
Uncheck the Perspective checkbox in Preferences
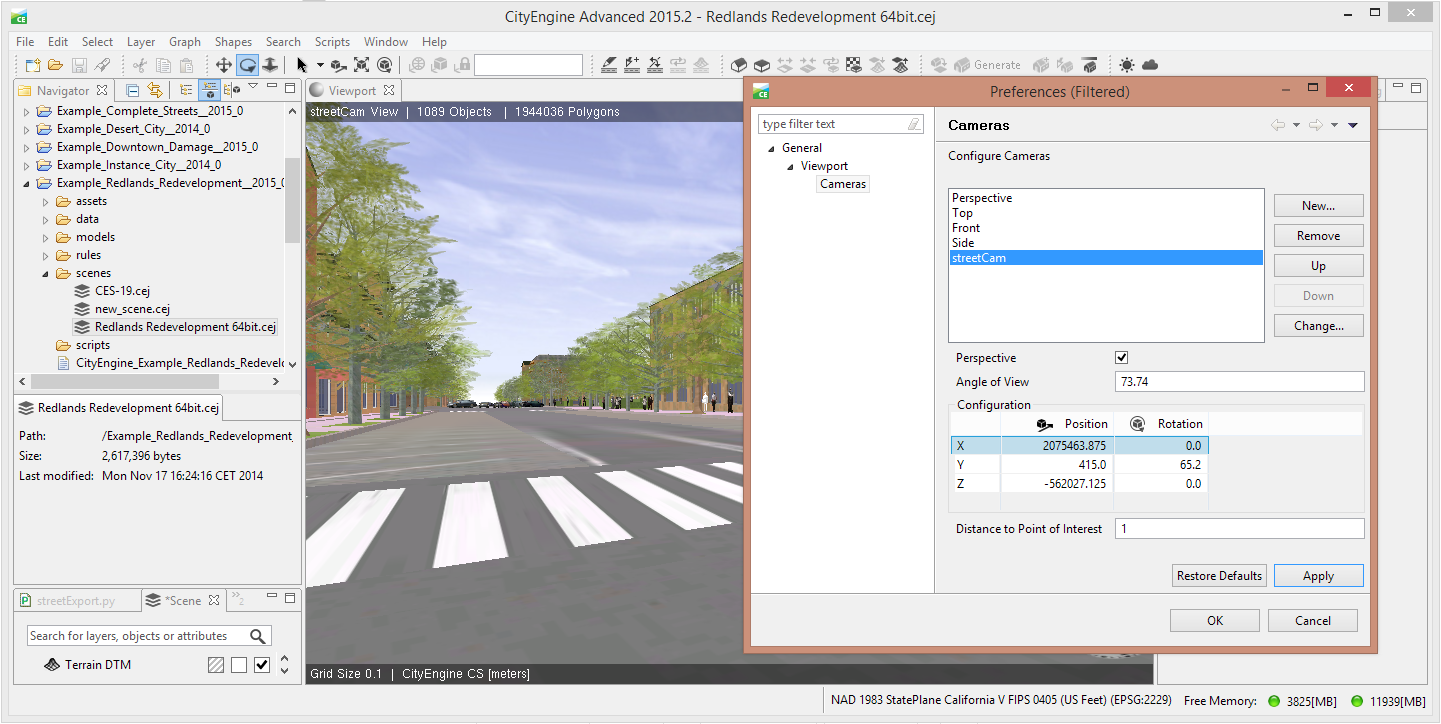[x=1121, y=358]
